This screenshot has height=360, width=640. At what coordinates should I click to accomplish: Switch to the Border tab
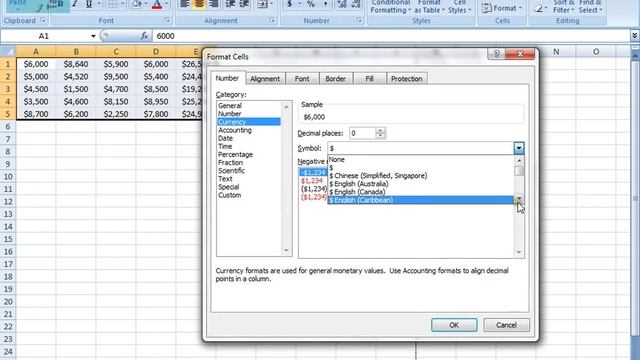point(336,79)
